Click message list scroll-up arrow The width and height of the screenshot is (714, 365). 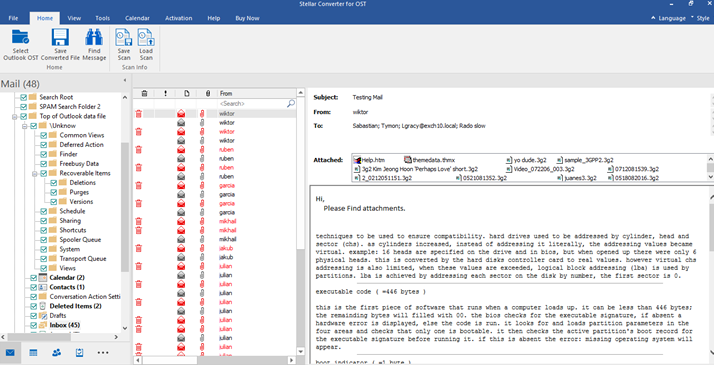tap(300, 93)
